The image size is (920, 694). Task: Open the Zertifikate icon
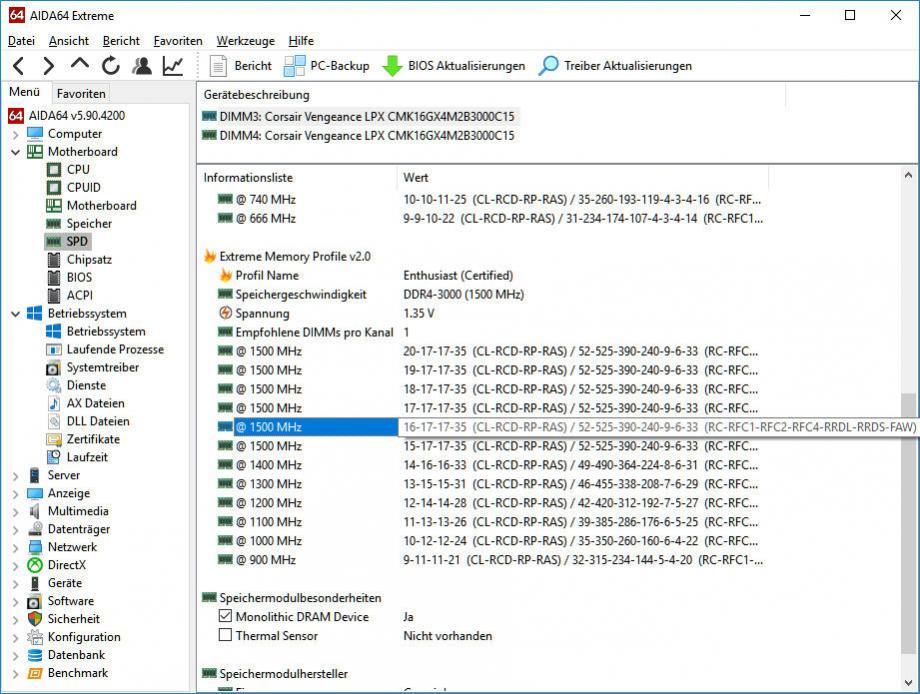pyautogui.click(x=54, y=439)
